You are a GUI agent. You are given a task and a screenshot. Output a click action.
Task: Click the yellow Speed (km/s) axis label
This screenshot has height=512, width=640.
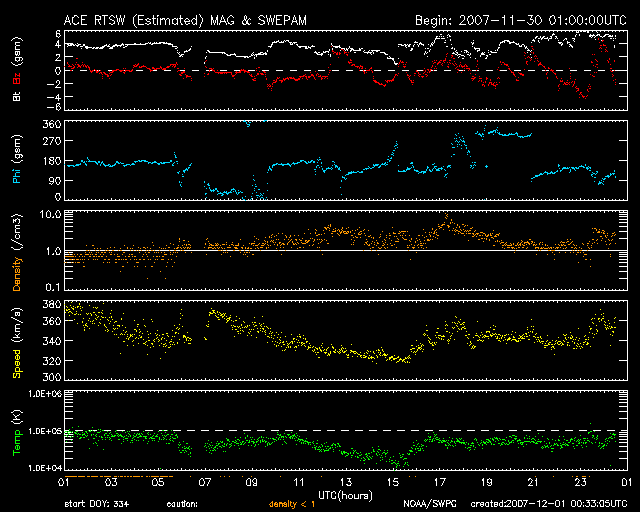point(17,343)
